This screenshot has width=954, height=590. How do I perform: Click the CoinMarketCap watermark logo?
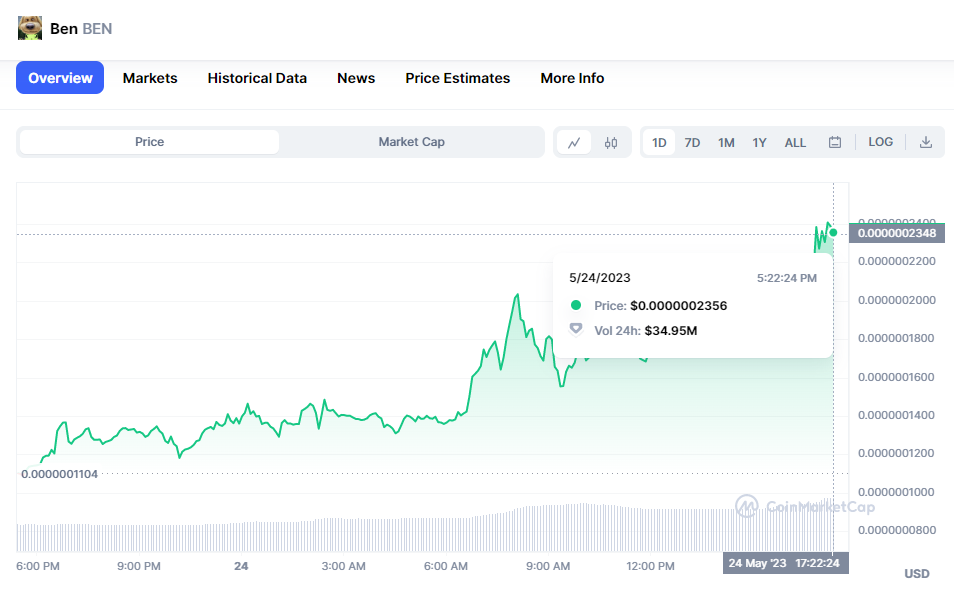[x=746, y=508]
